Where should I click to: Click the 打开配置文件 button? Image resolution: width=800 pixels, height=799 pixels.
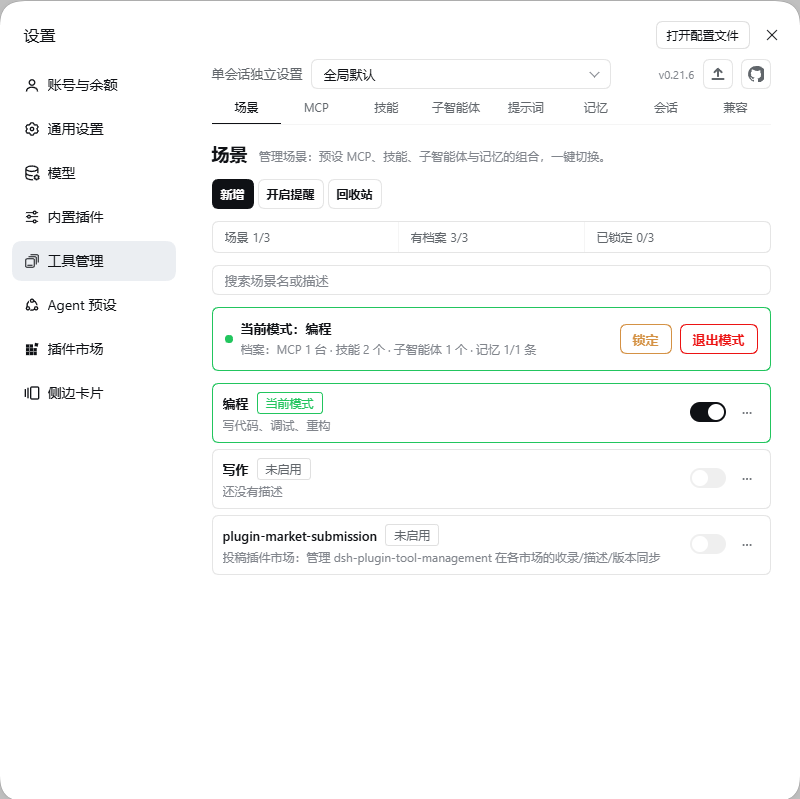(703, 35)
